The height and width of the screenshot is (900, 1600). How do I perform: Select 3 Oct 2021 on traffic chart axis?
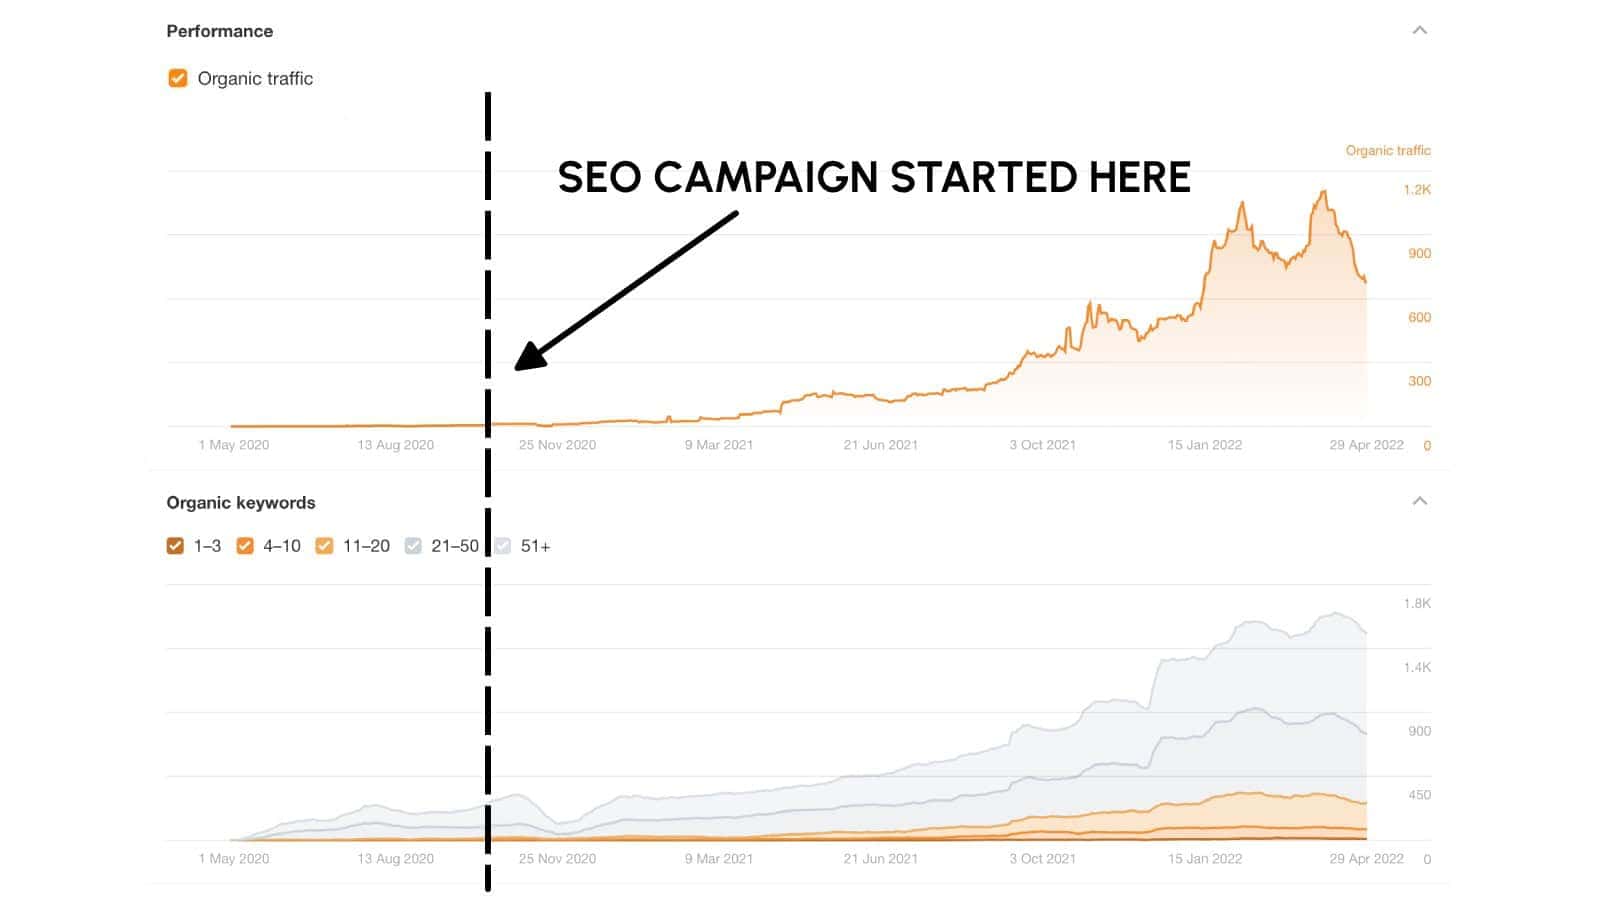tap(1042, 445)
